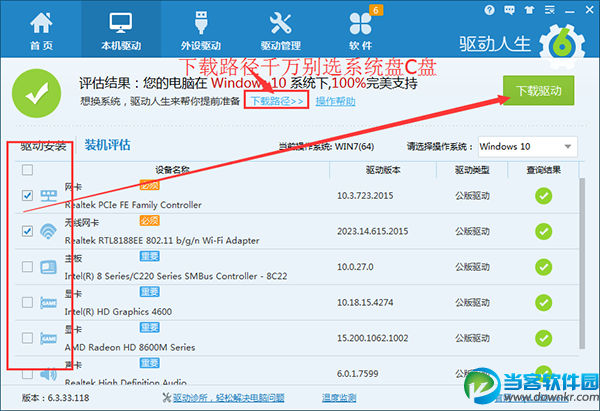Click version 6.0.1.7599 cell
The image size is (600, 411).
(x=357, y=374)
